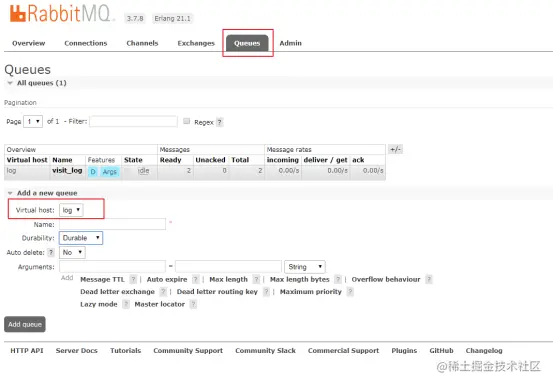Sort by Ready messages column

point(170,160)
